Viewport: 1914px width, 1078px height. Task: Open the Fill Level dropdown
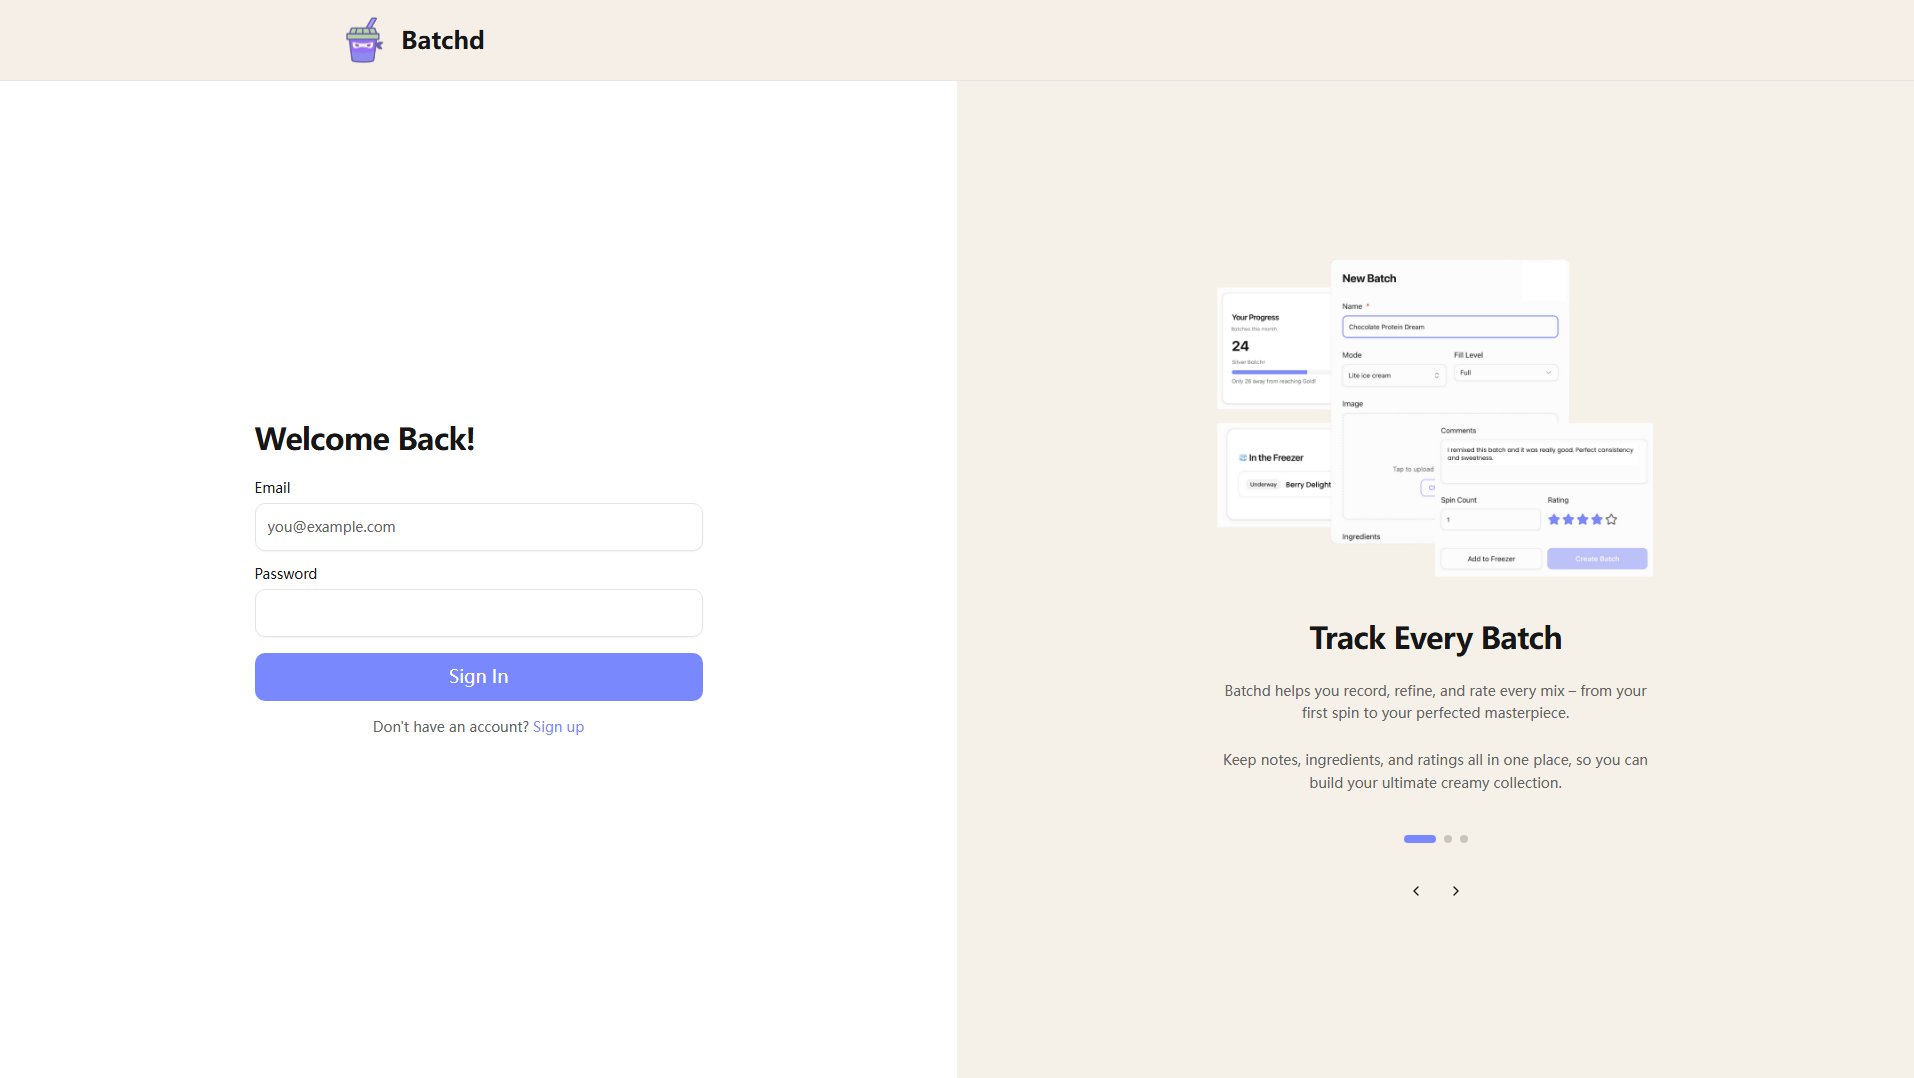pos(1506,373)
